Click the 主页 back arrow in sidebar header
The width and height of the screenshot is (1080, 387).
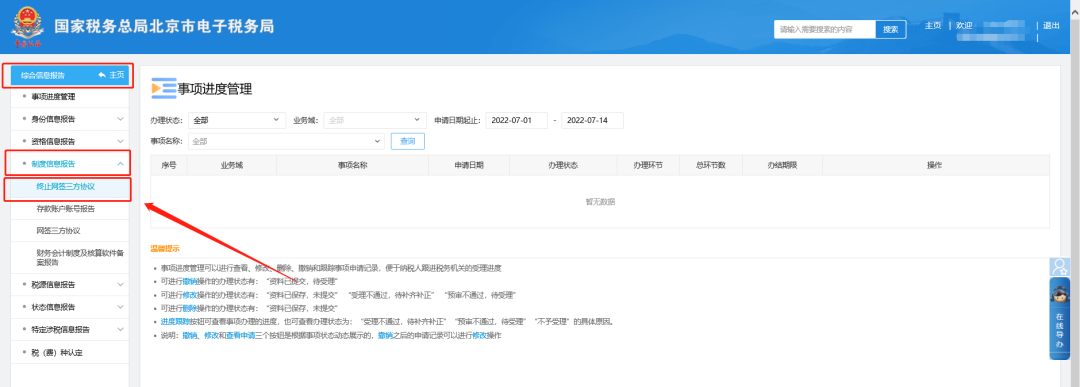[111, 75]
